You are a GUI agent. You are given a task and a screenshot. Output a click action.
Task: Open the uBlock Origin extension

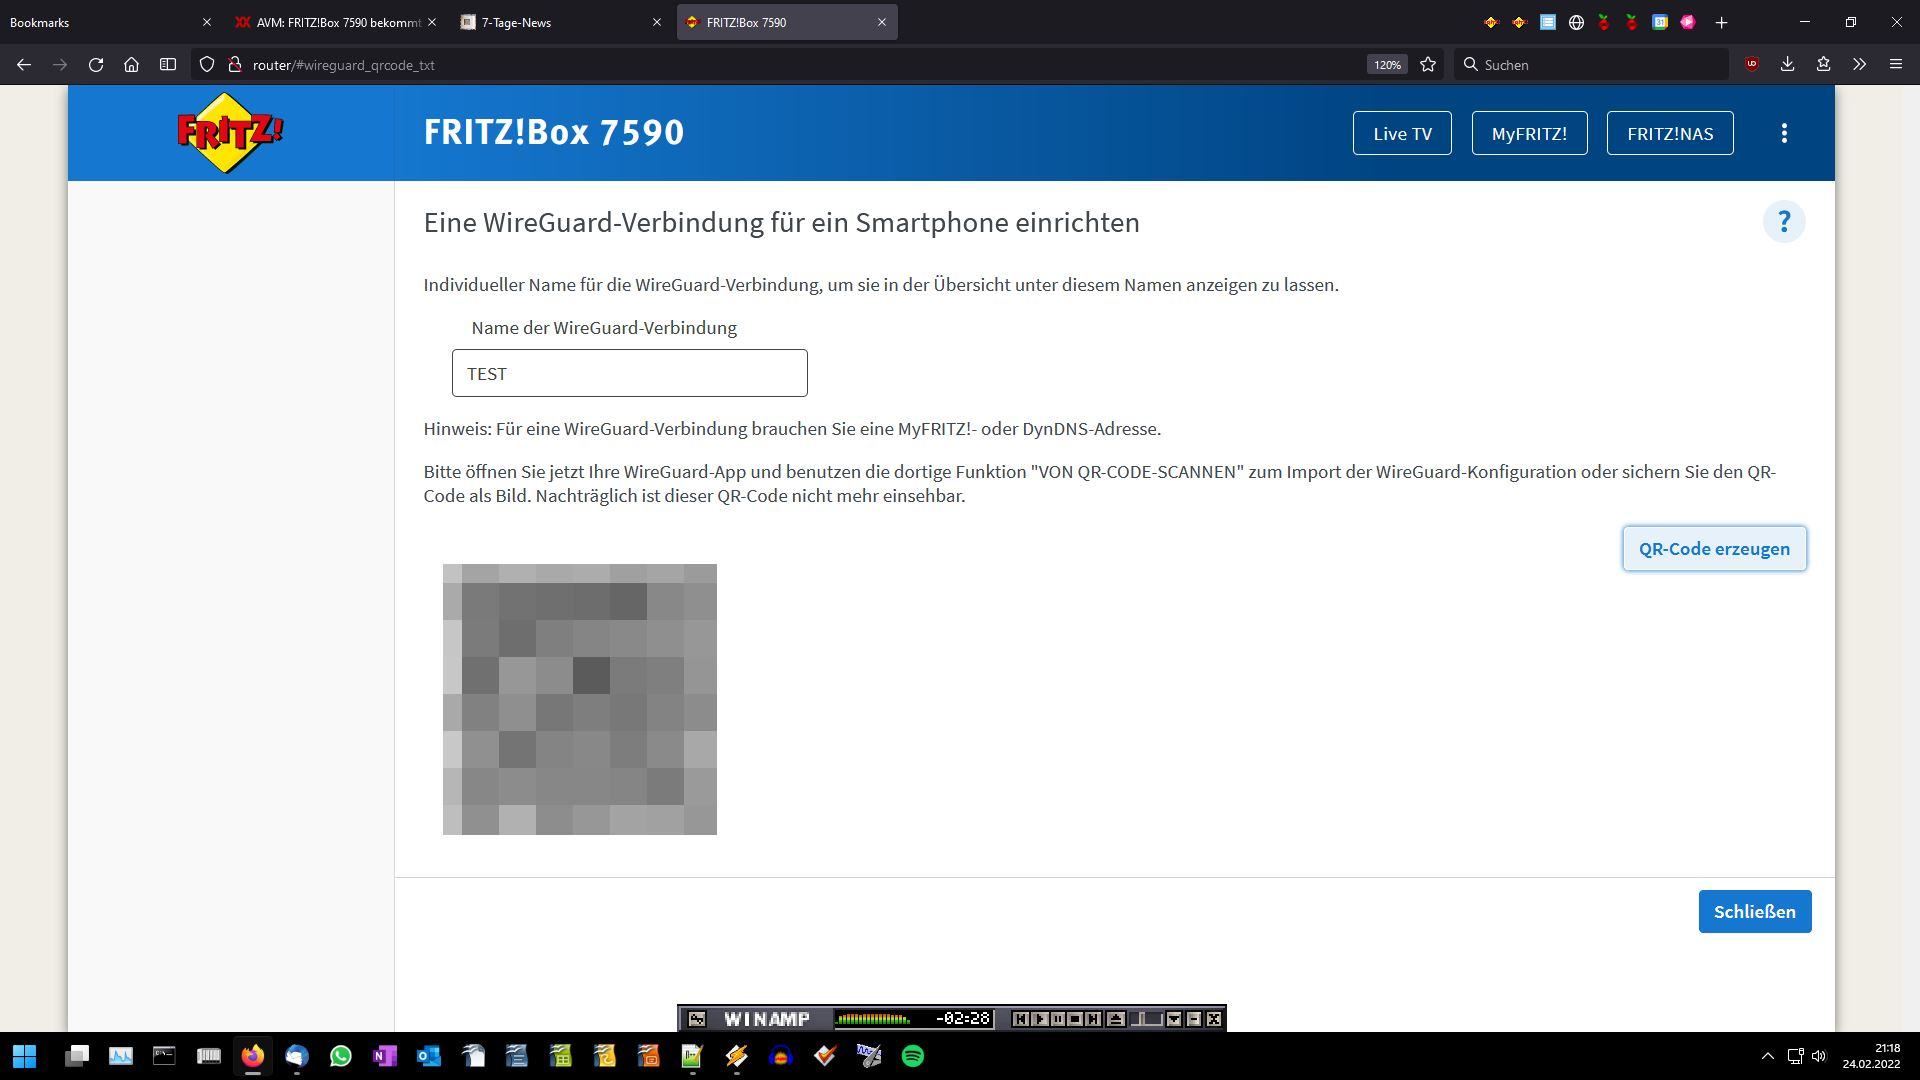pos(1752,65)
